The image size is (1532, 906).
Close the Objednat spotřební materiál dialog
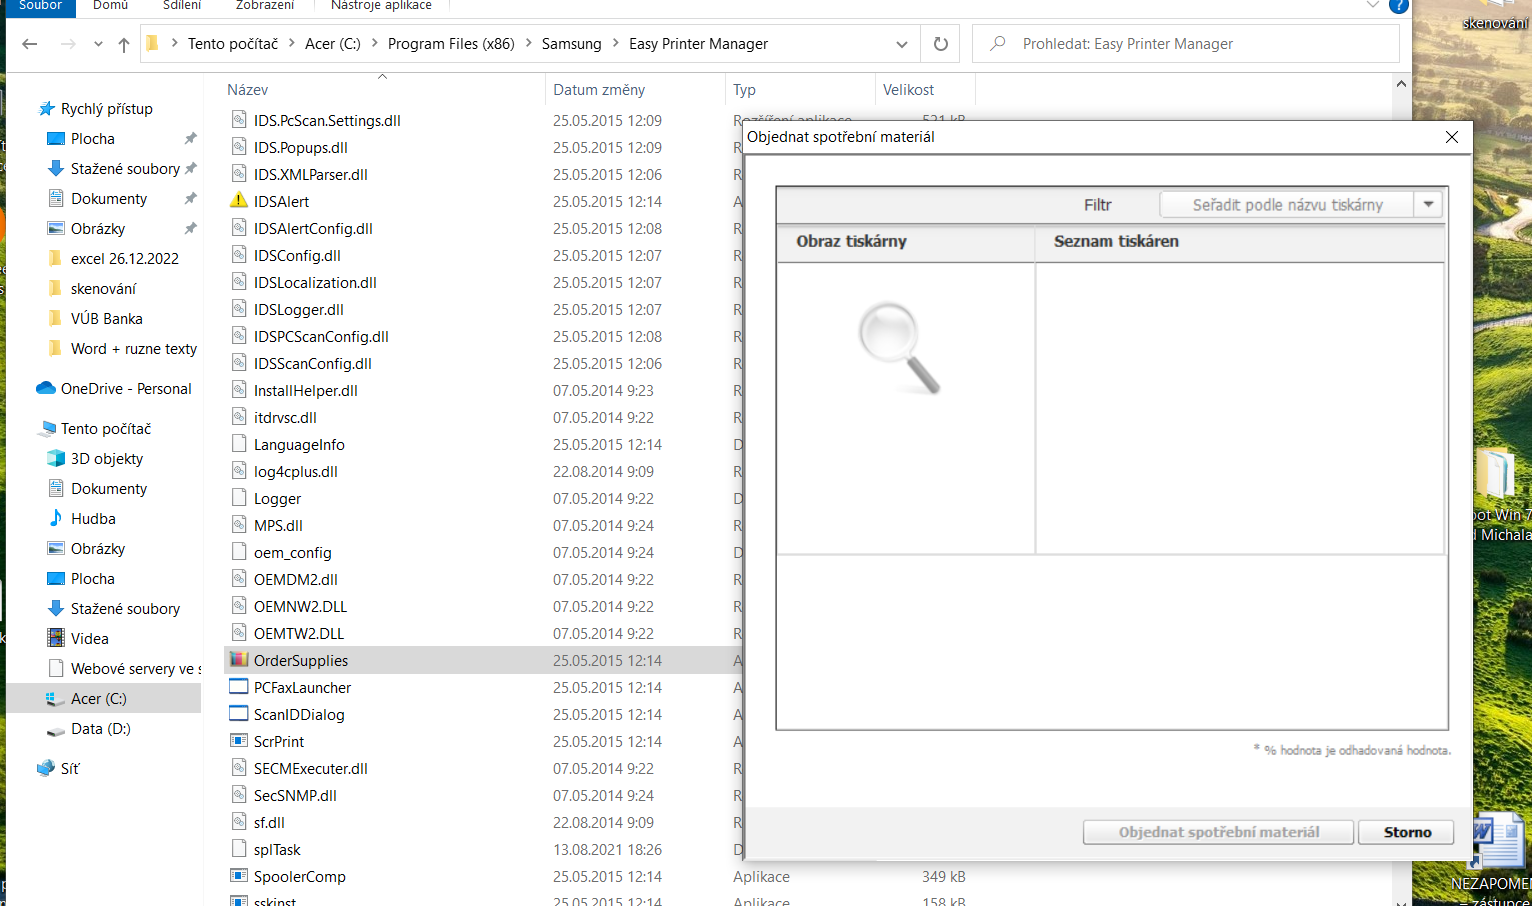(x=1452, y=137)
